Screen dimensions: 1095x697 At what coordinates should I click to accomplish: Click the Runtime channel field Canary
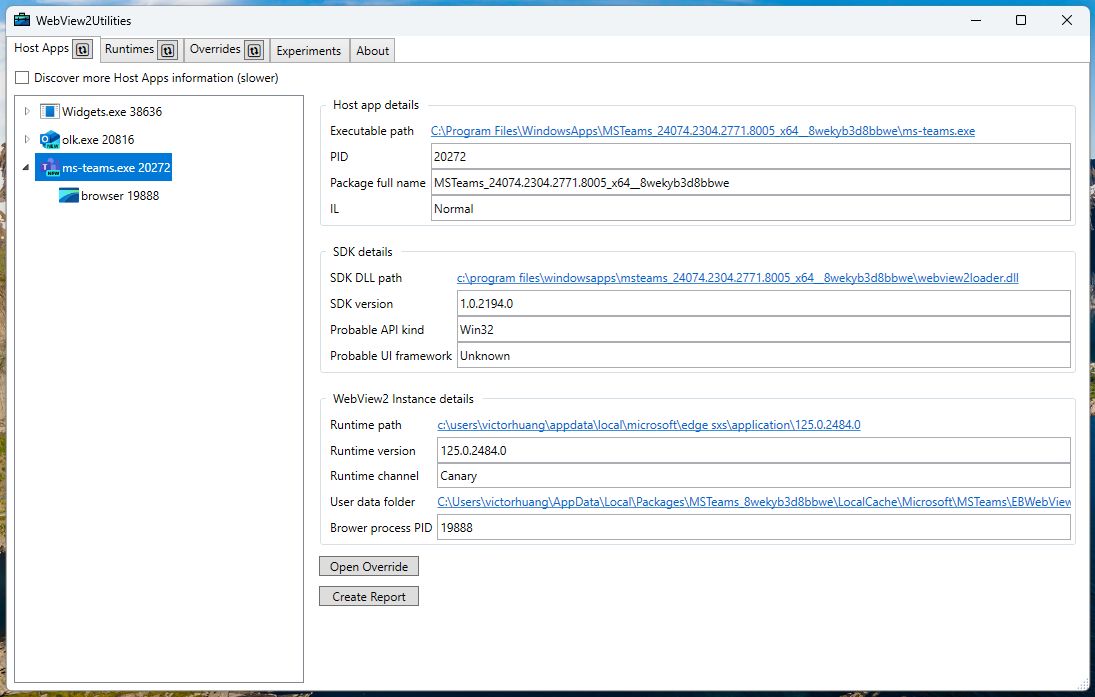[x=754, y=476]
